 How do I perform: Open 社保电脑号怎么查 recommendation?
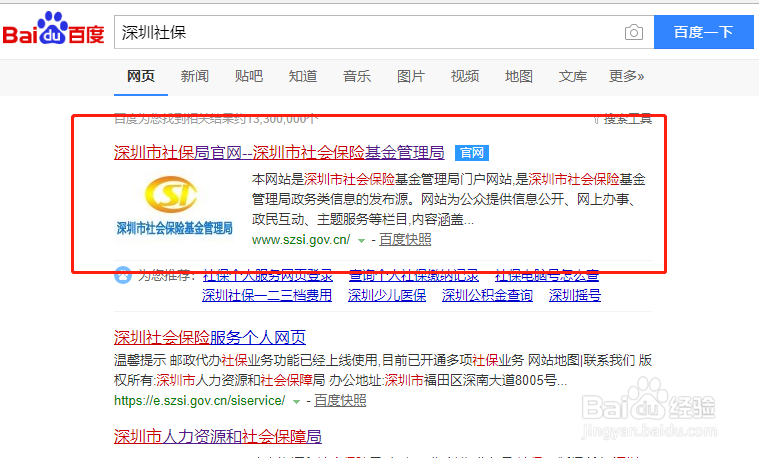coord(547,275)
